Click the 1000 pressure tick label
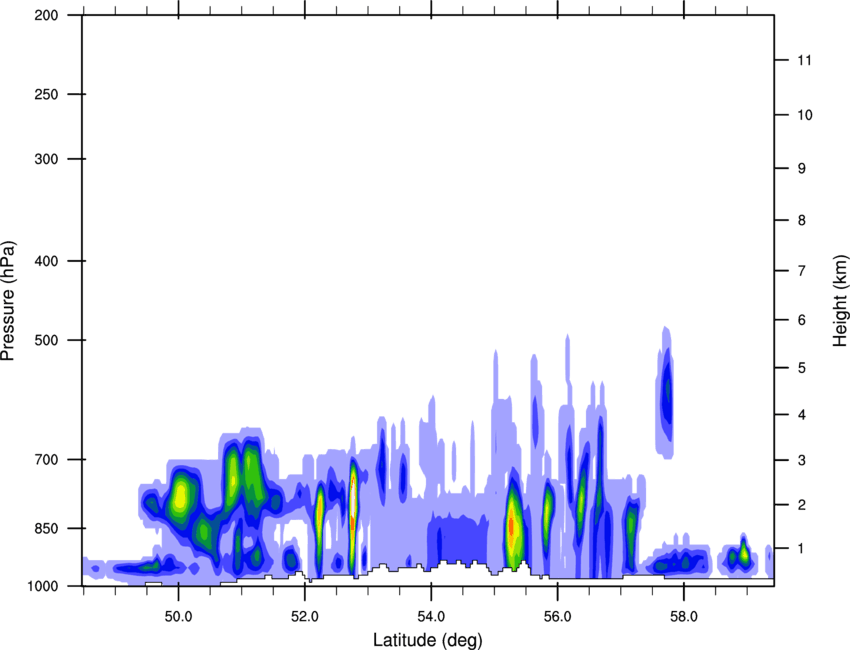This screenshot has width=850, height=650. coord(43,586)
